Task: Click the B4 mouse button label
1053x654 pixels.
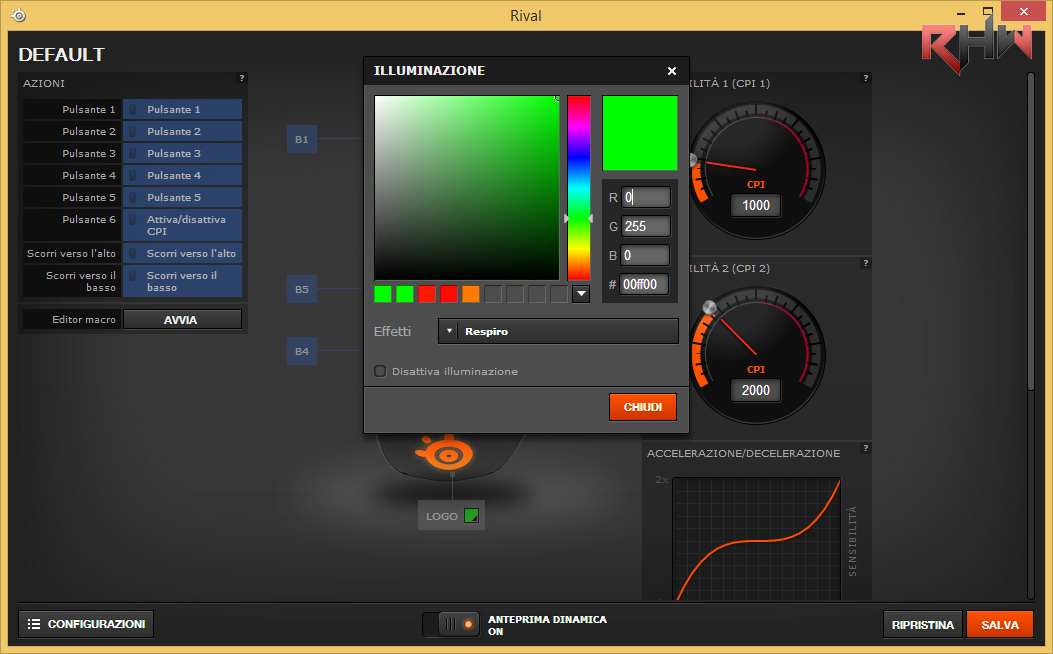Action: pyautogui.click(x=302, y=351)
